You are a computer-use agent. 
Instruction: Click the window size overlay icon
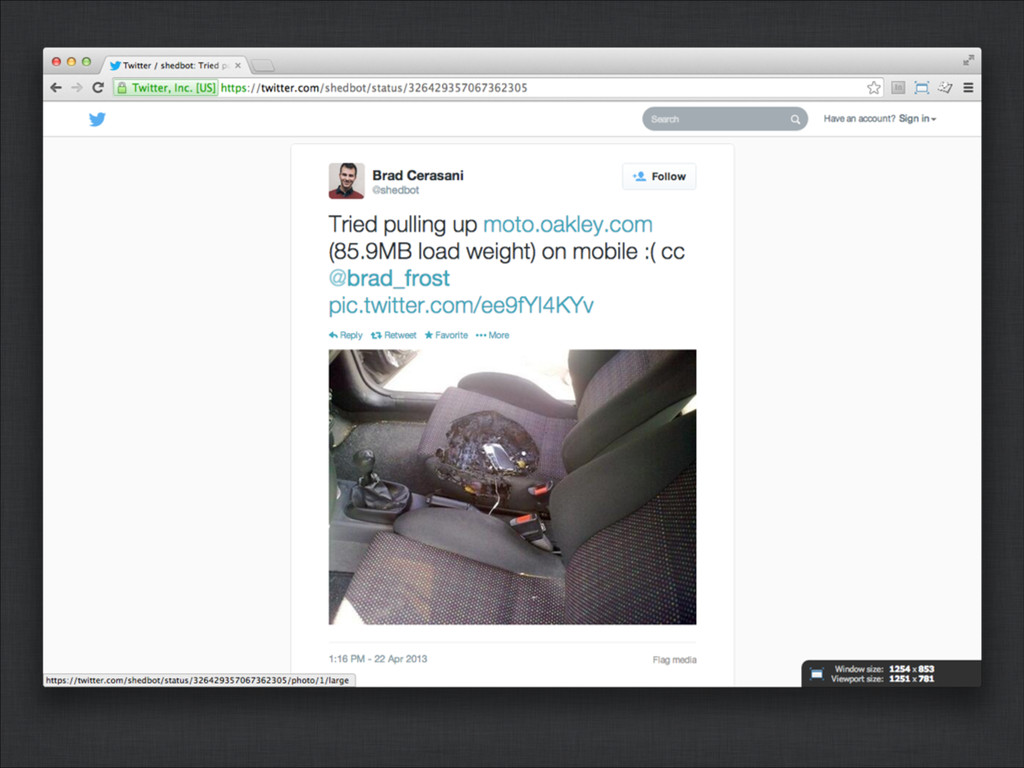817,674
